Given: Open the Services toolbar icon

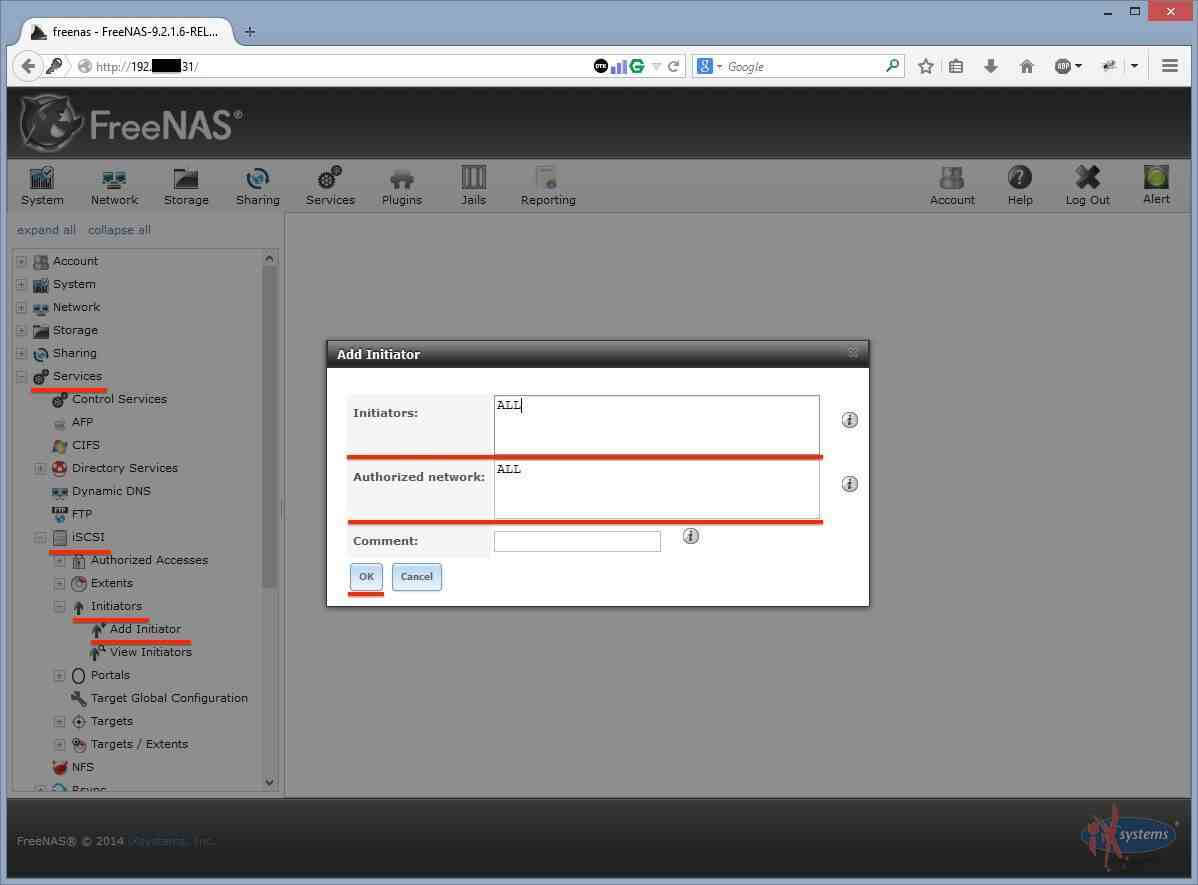Looking at the screenshot, I should [x=330, y=186].
